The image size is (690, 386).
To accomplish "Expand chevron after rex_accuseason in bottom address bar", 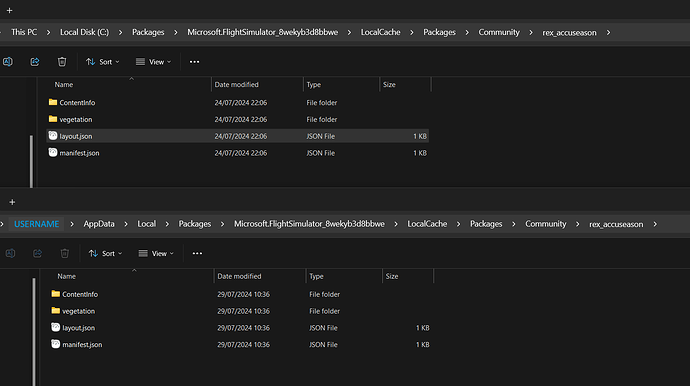I will click(655, 224).
